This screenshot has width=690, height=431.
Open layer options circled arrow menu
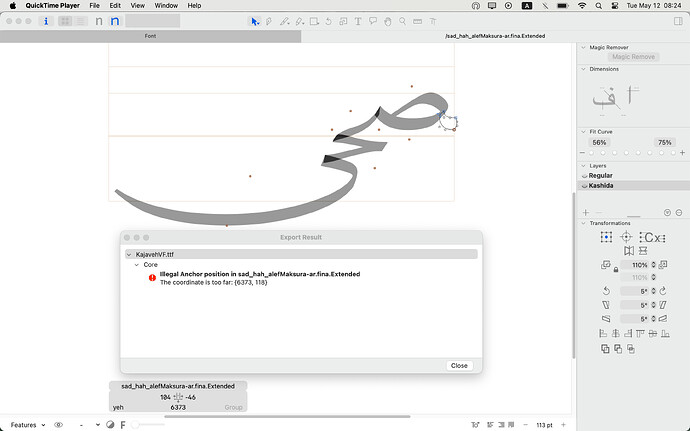point(667,213)
